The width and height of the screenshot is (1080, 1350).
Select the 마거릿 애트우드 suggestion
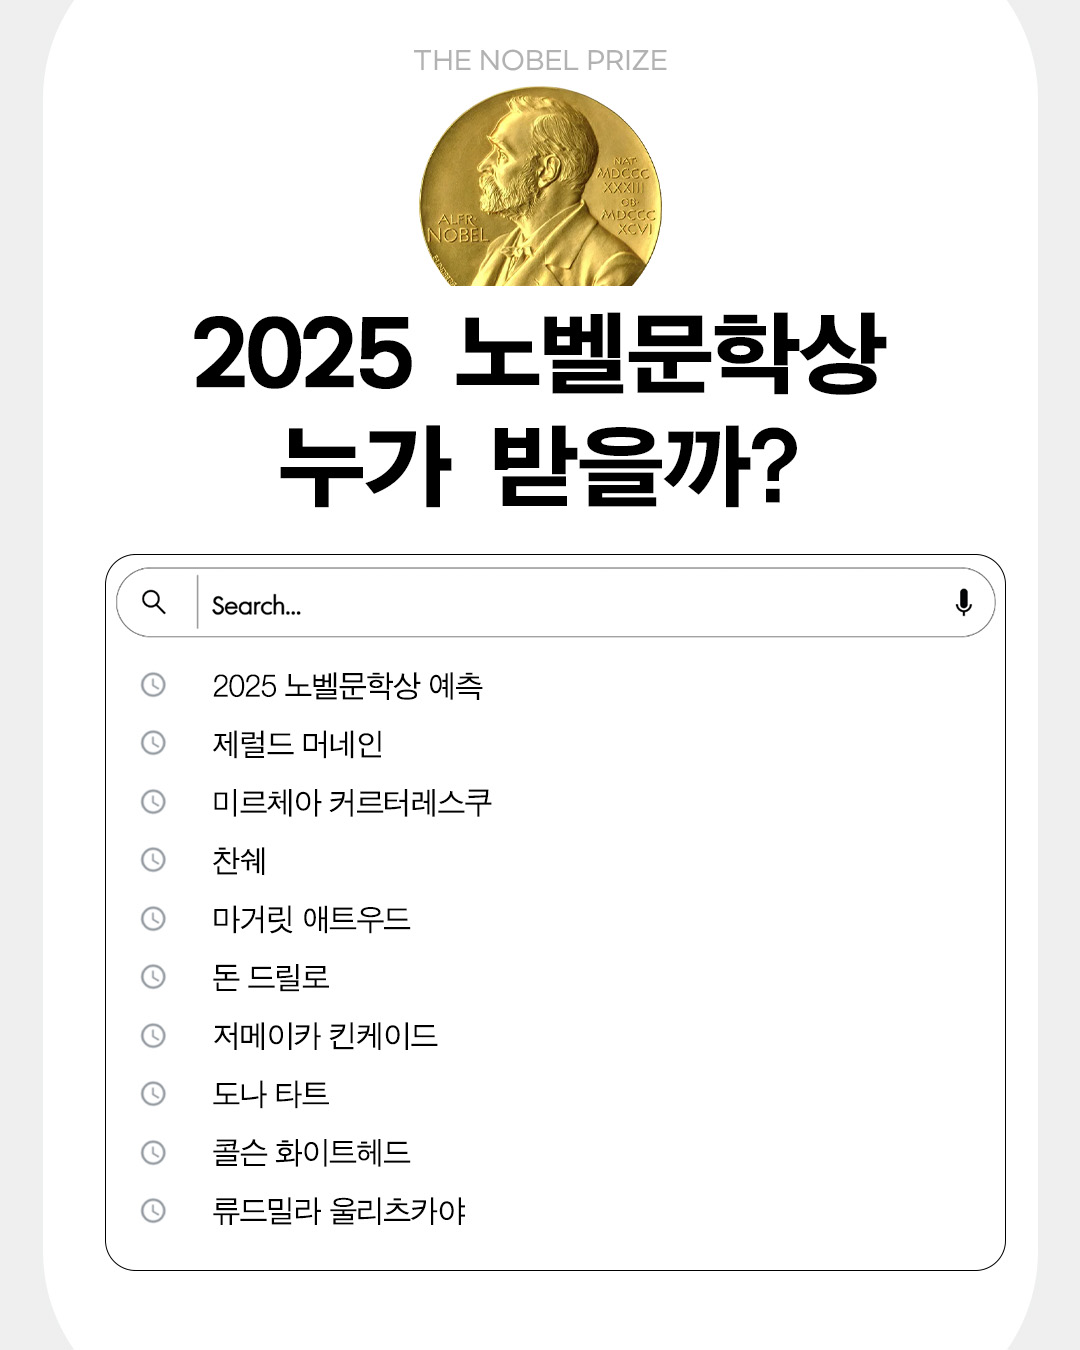pos(311,919)
